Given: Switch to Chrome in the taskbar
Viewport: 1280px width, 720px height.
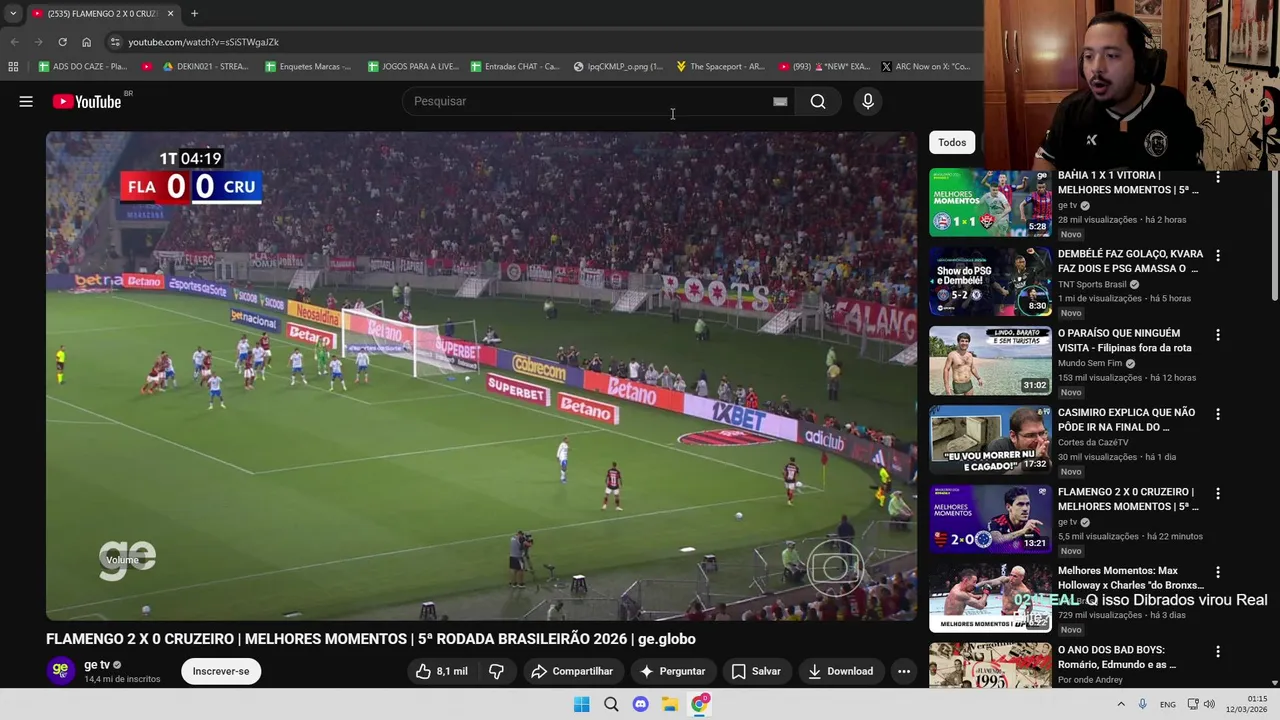Looking at the screenshot, I should coord(699,704).
